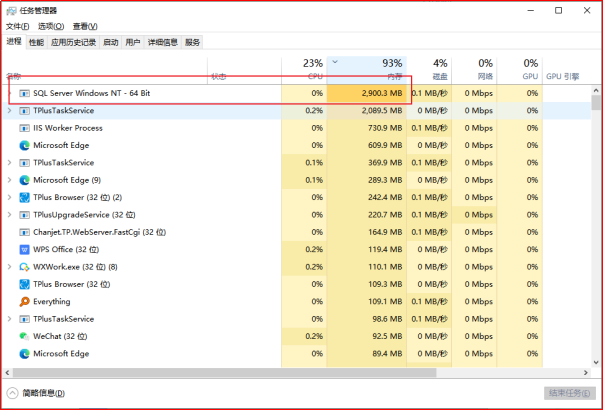Click the SQL Server Windows NT process icon
This screenshot has height=411, width=604.
pos(24,93)
